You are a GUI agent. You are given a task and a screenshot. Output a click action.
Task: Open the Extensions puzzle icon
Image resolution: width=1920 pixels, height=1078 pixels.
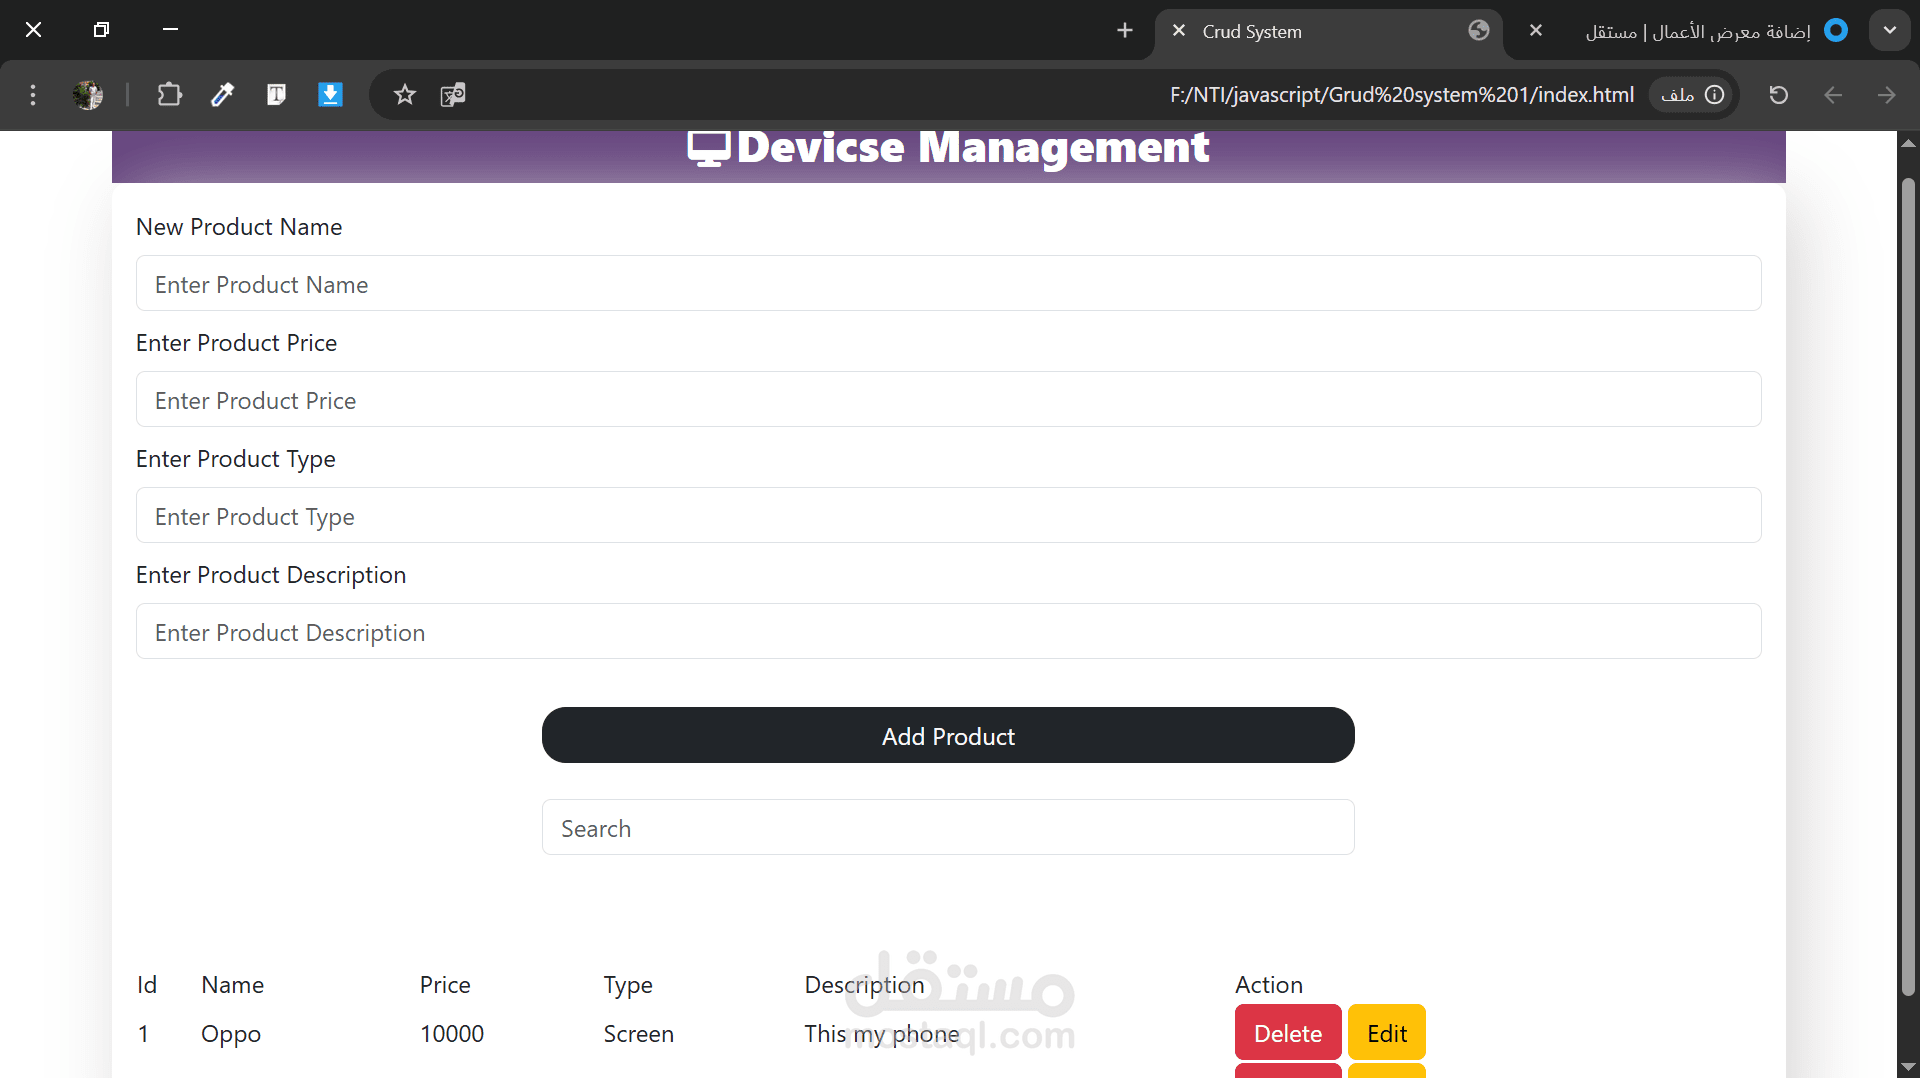(x=169, y=95)
